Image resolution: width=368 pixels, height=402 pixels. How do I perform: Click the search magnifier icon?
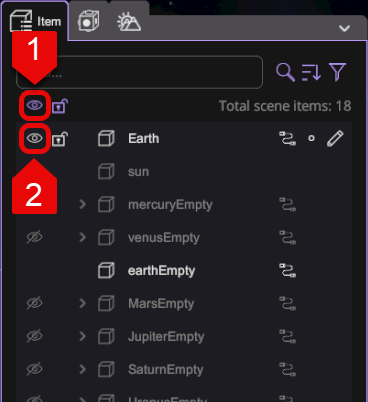[285, 72]
